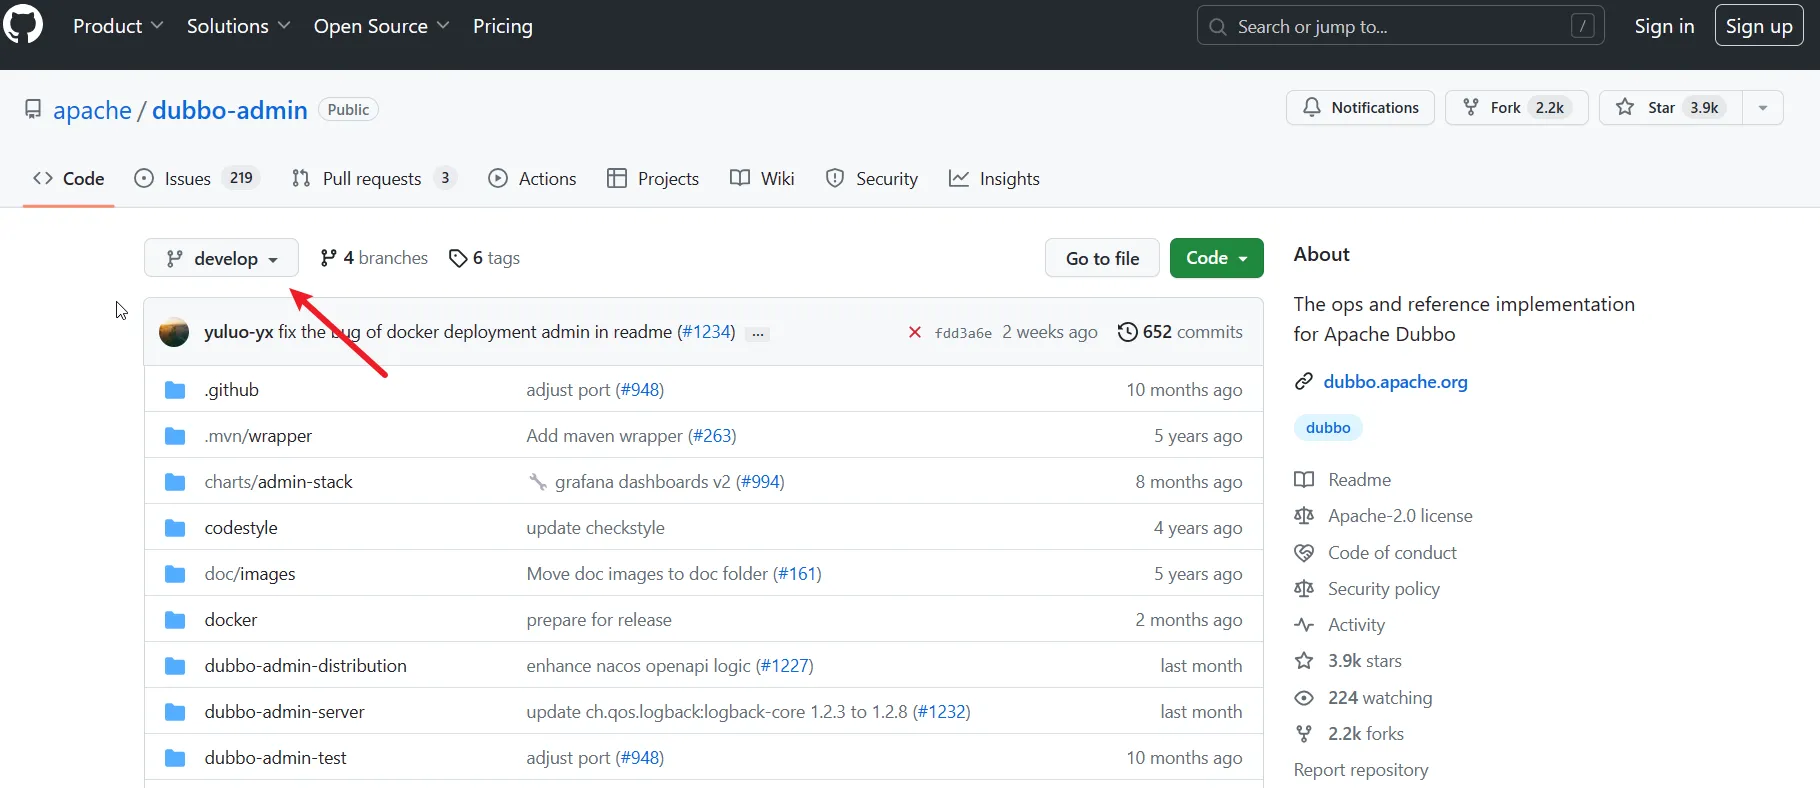Open commit hash fdd3a6e
Screen dimensions: 1820x788
click(x=963, y=333)
